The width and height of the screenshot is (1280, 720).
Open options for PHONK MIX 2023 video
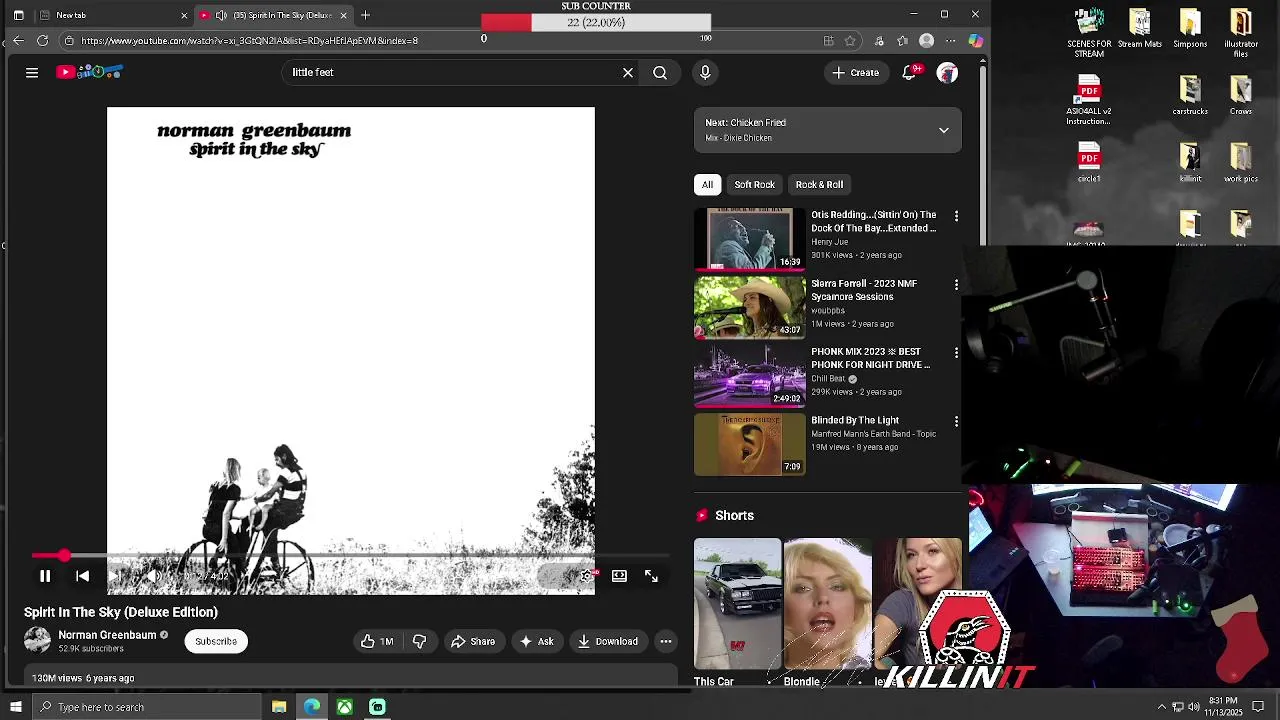956,353
